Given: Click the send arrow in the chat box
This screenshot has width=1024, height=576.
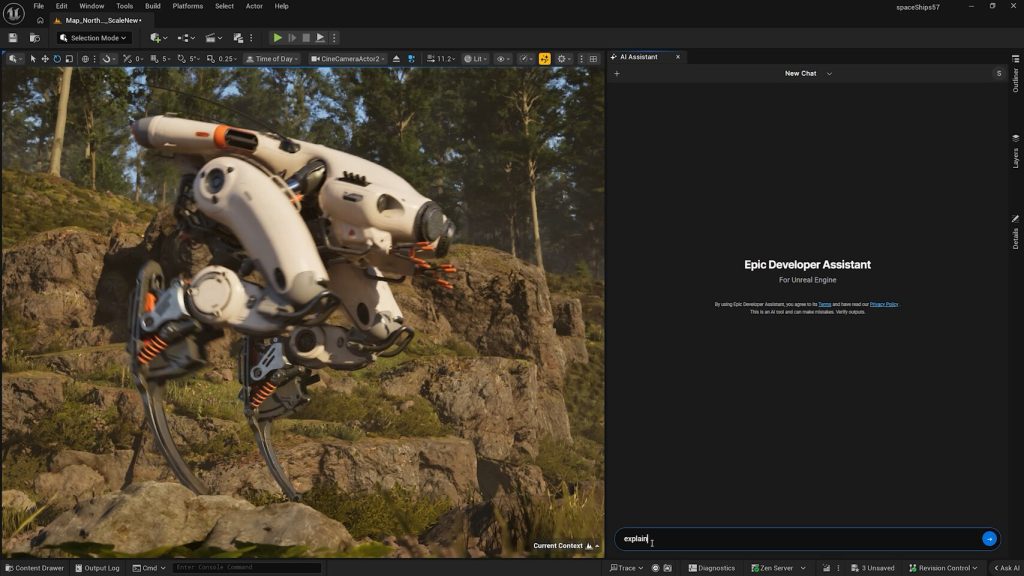Looking at the screenshot, I should (x=989, y=539).
